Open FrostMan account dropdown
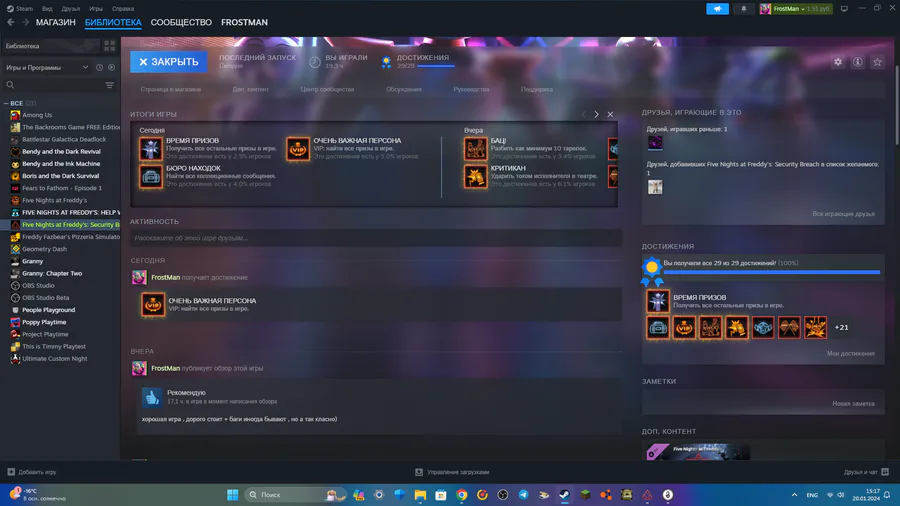Viewport: 900px width, 506px height. pos(796,9)
